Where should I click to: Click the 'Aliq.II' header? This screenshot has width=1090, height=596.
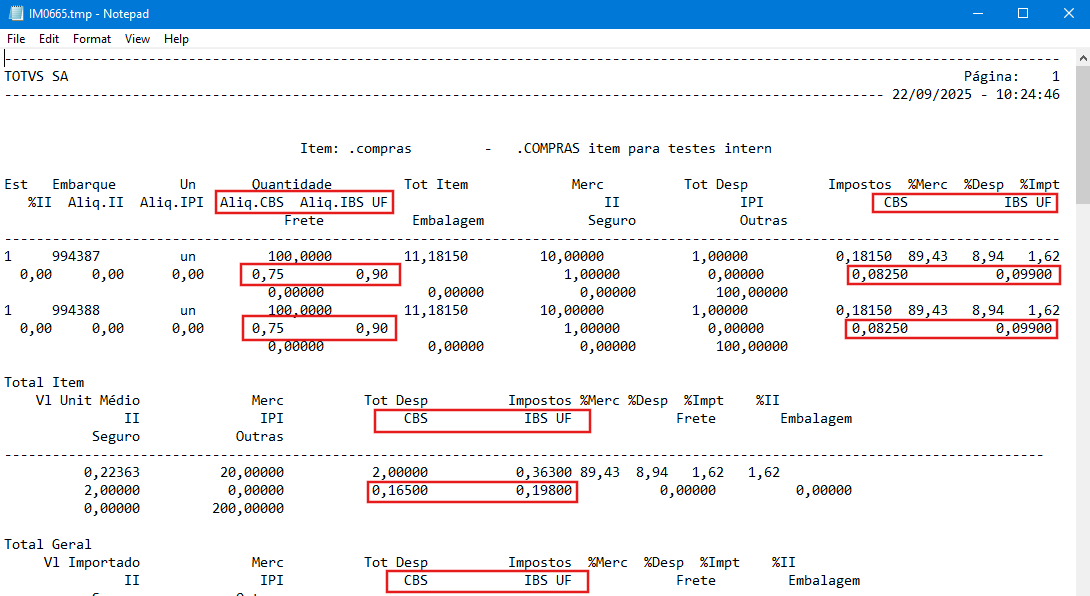tap(96, 202)
